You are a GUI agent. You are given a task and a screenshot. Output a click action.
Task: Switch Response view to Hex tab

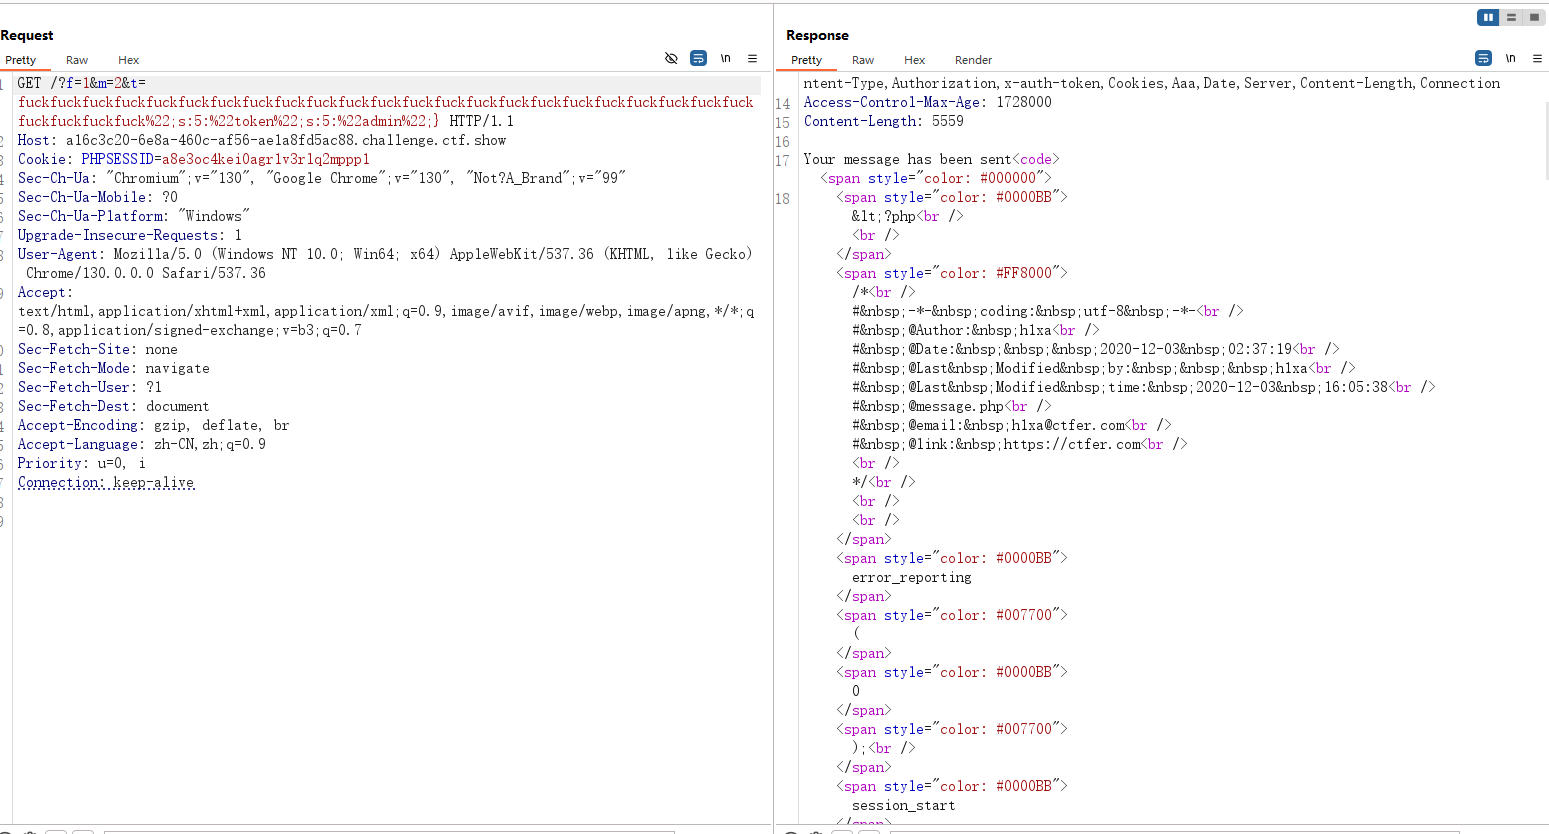[x=914, y=60]
